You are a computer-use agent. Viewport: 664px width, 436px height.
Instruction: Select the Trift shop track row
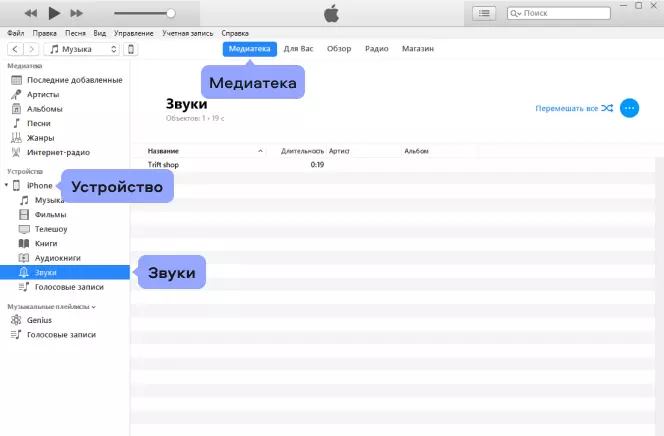[x=393, y=165]
